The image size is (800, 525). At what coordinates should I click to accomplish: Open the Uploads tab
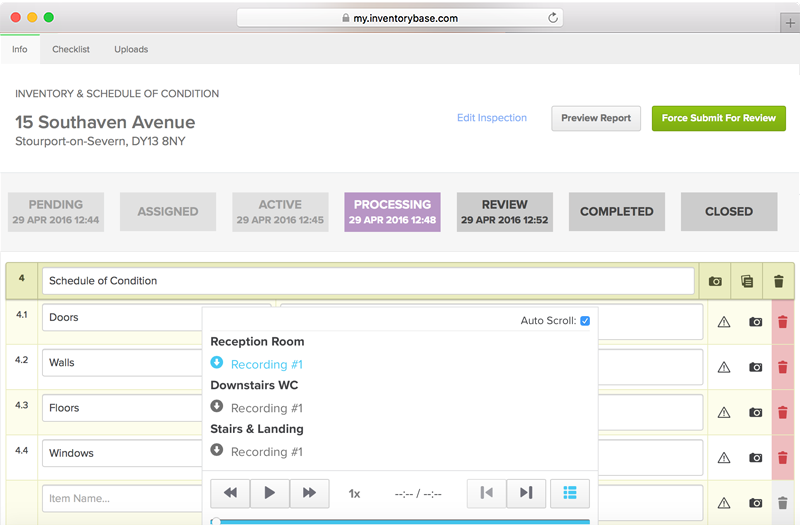tap(131, 49)
